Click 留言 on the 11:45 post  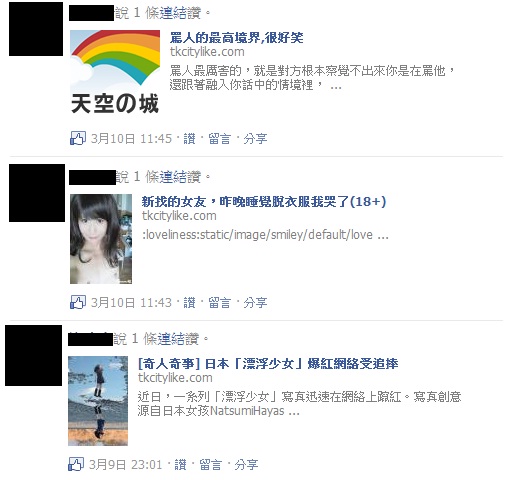219,139
